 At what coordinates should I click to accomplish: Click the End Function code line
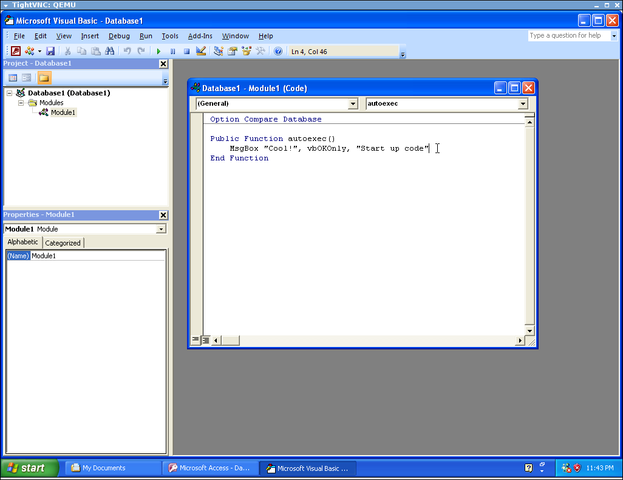coord(239,158)
